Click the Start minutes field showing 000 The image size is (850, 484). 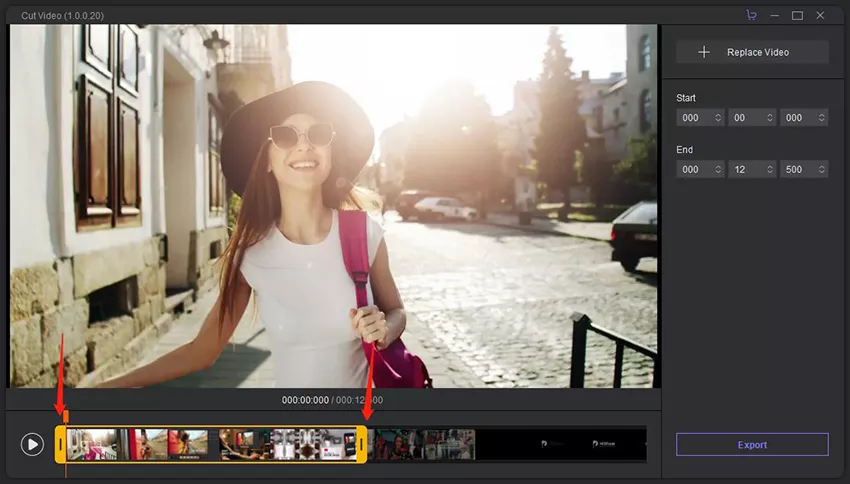[700, 118]
